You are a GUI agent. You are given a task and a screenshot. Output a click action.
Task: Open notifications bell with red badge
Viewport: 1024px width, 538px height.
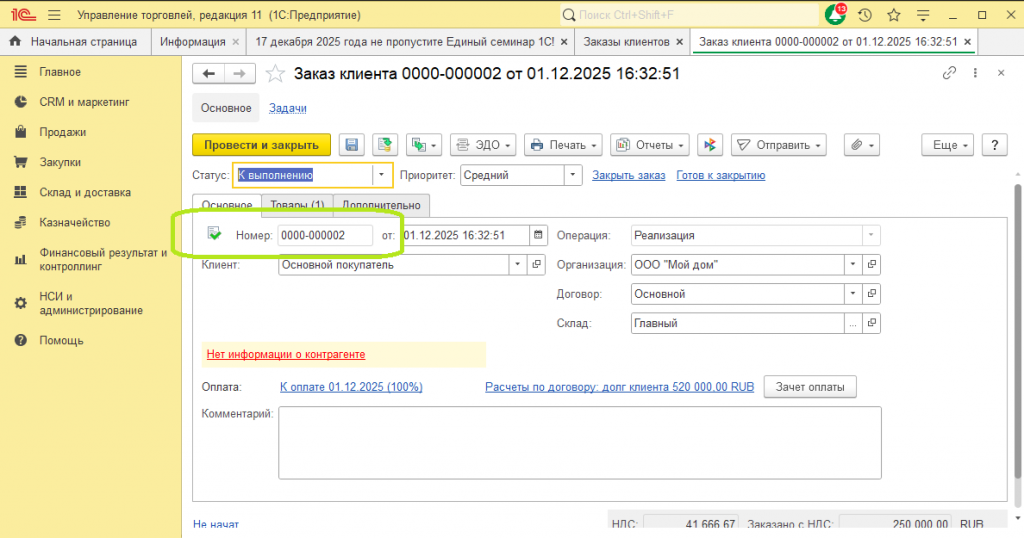point(835,14)
